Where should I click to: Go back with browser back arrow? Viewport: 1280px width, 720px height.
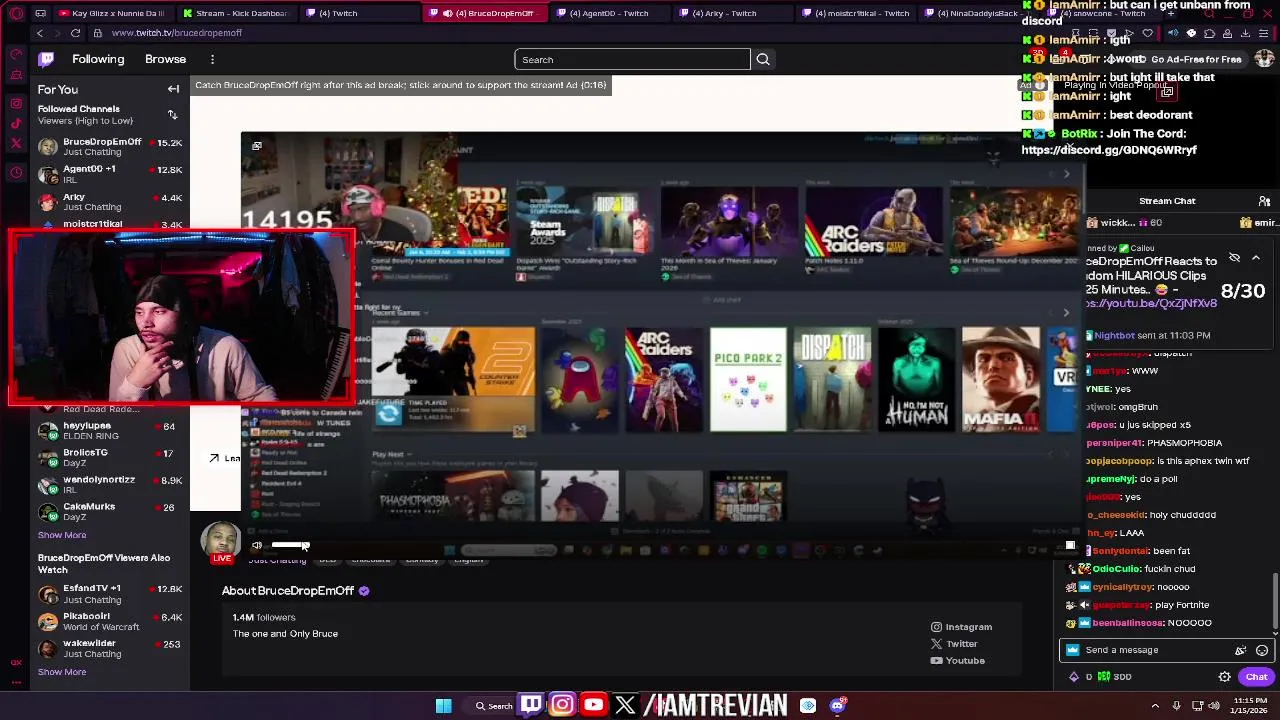tap(40, 33)
